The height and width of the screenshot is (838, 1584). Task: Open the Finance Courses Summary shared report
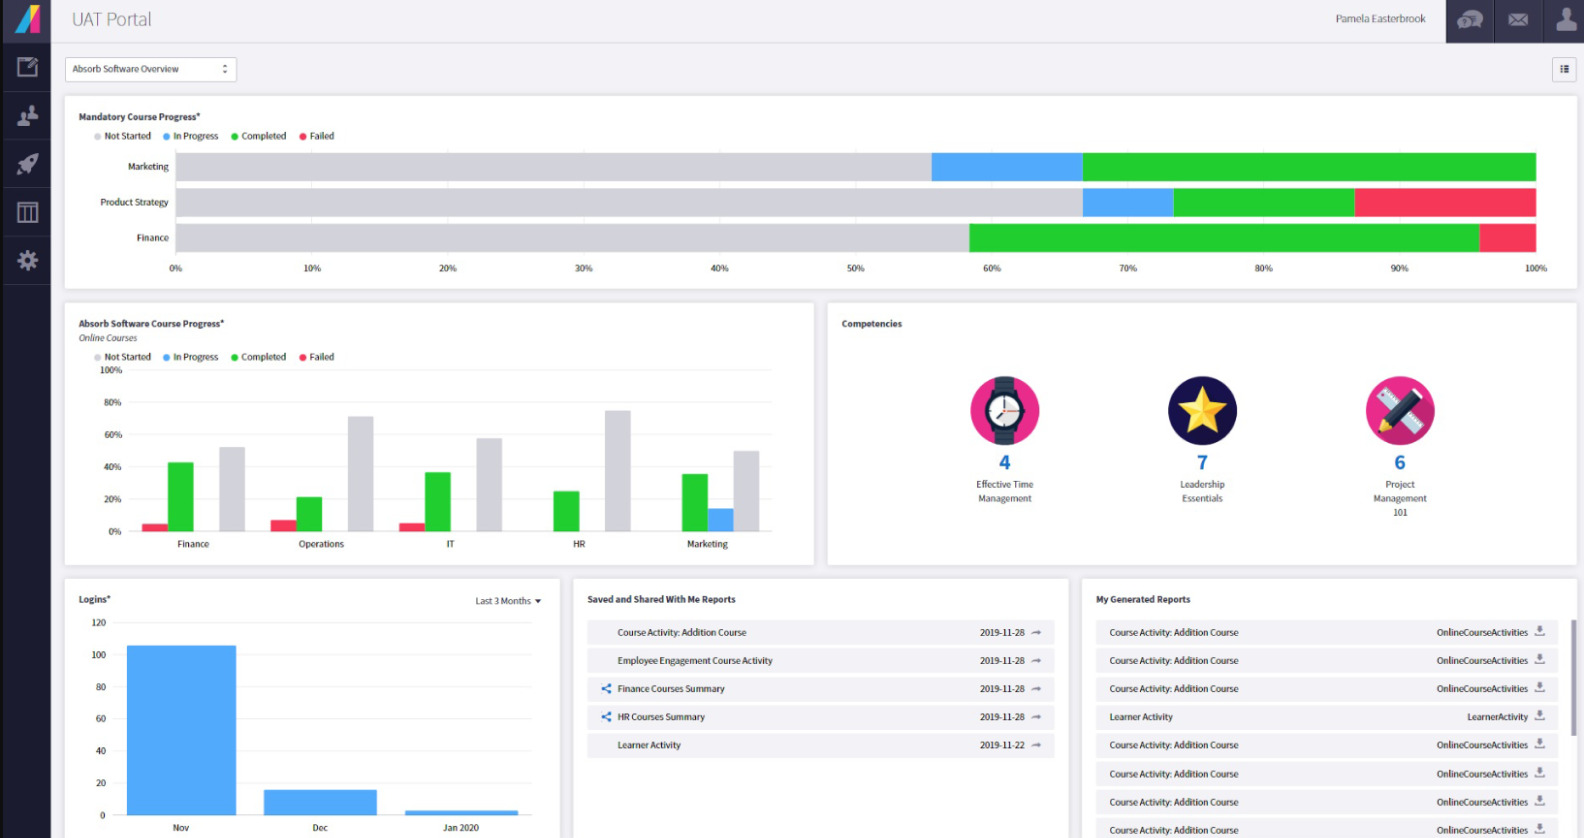pyautogui.click(x=670, y=689)
